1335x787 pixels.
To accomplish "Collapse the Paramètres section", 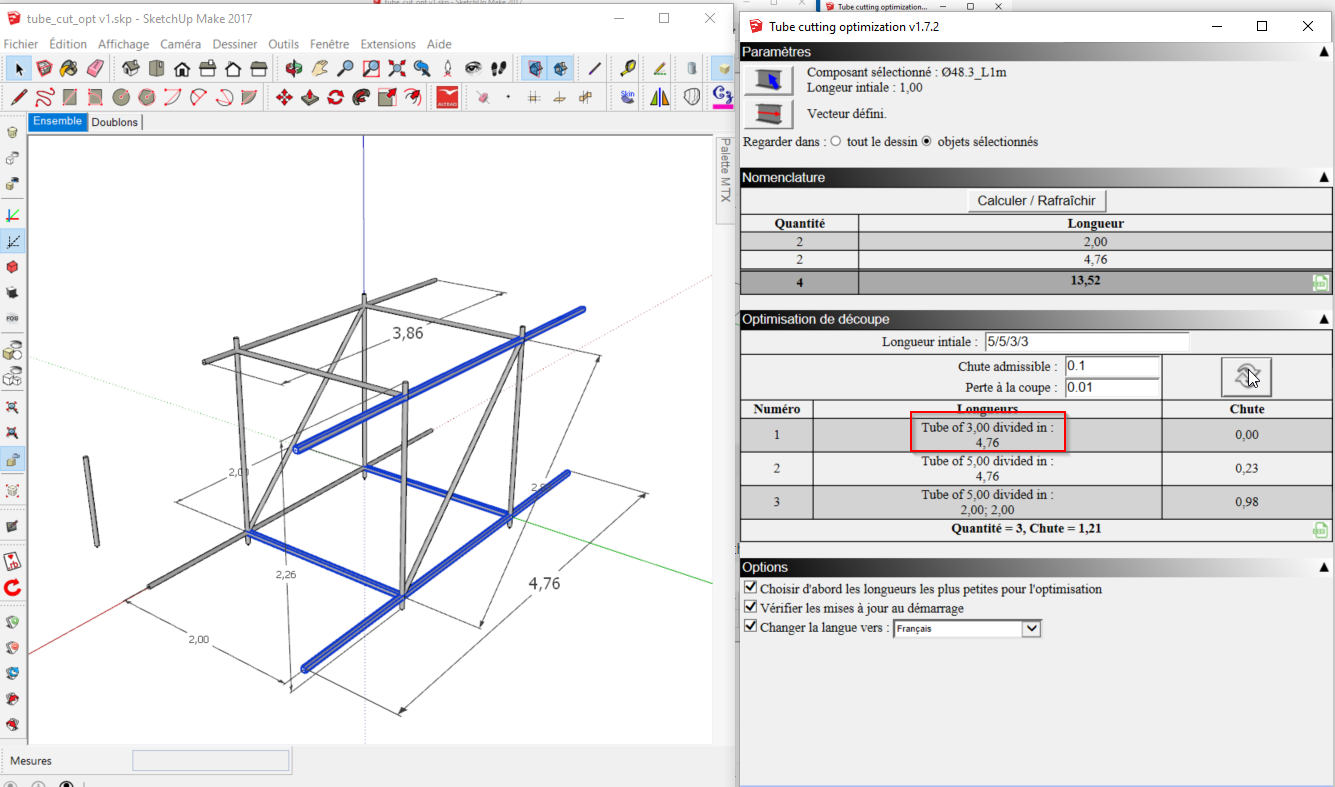I will click(1324, 51).
